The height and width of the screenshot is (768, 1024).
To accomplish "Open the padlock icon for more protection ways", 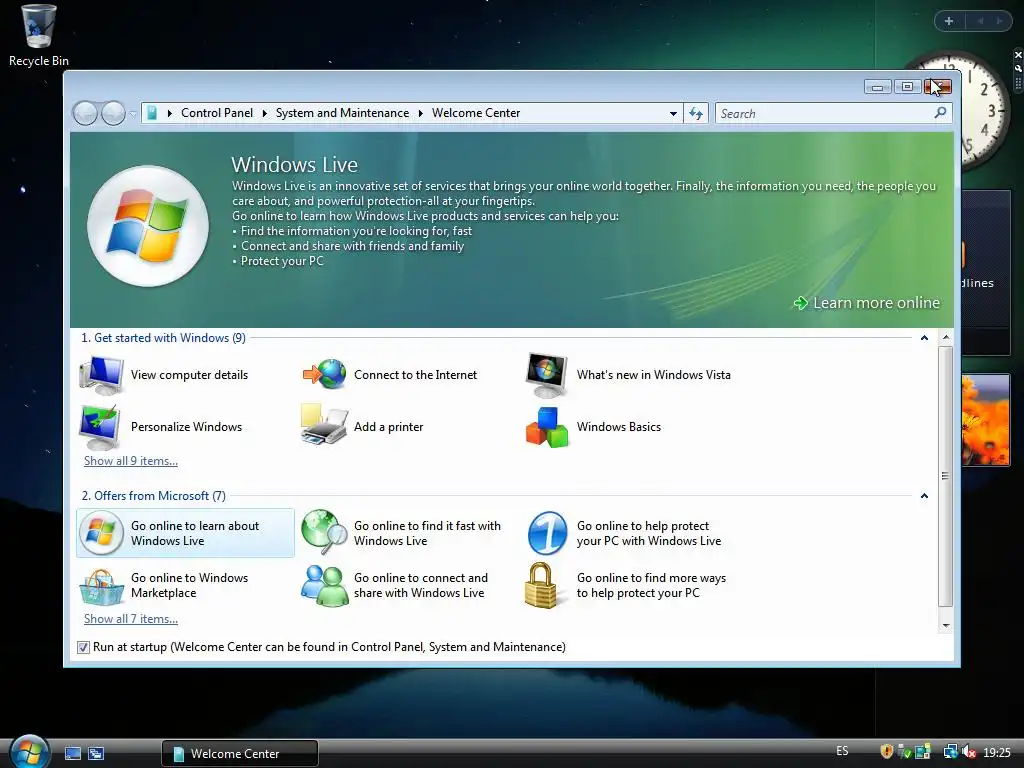I will [541, 586].
